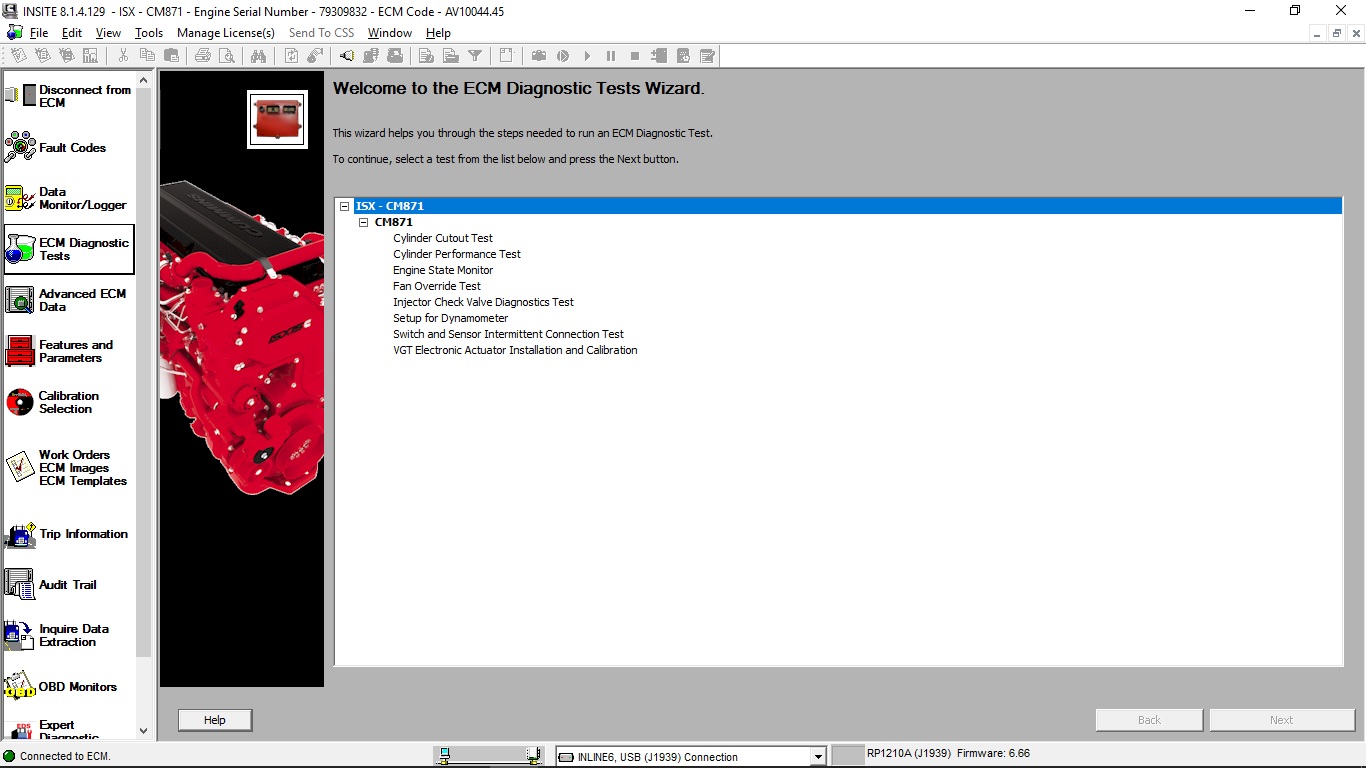The width and height of the screenshot is (1366, 768).
Task: Select Cylinder Cutout Test
Action: pyautogui.click(x=443, y=238)
